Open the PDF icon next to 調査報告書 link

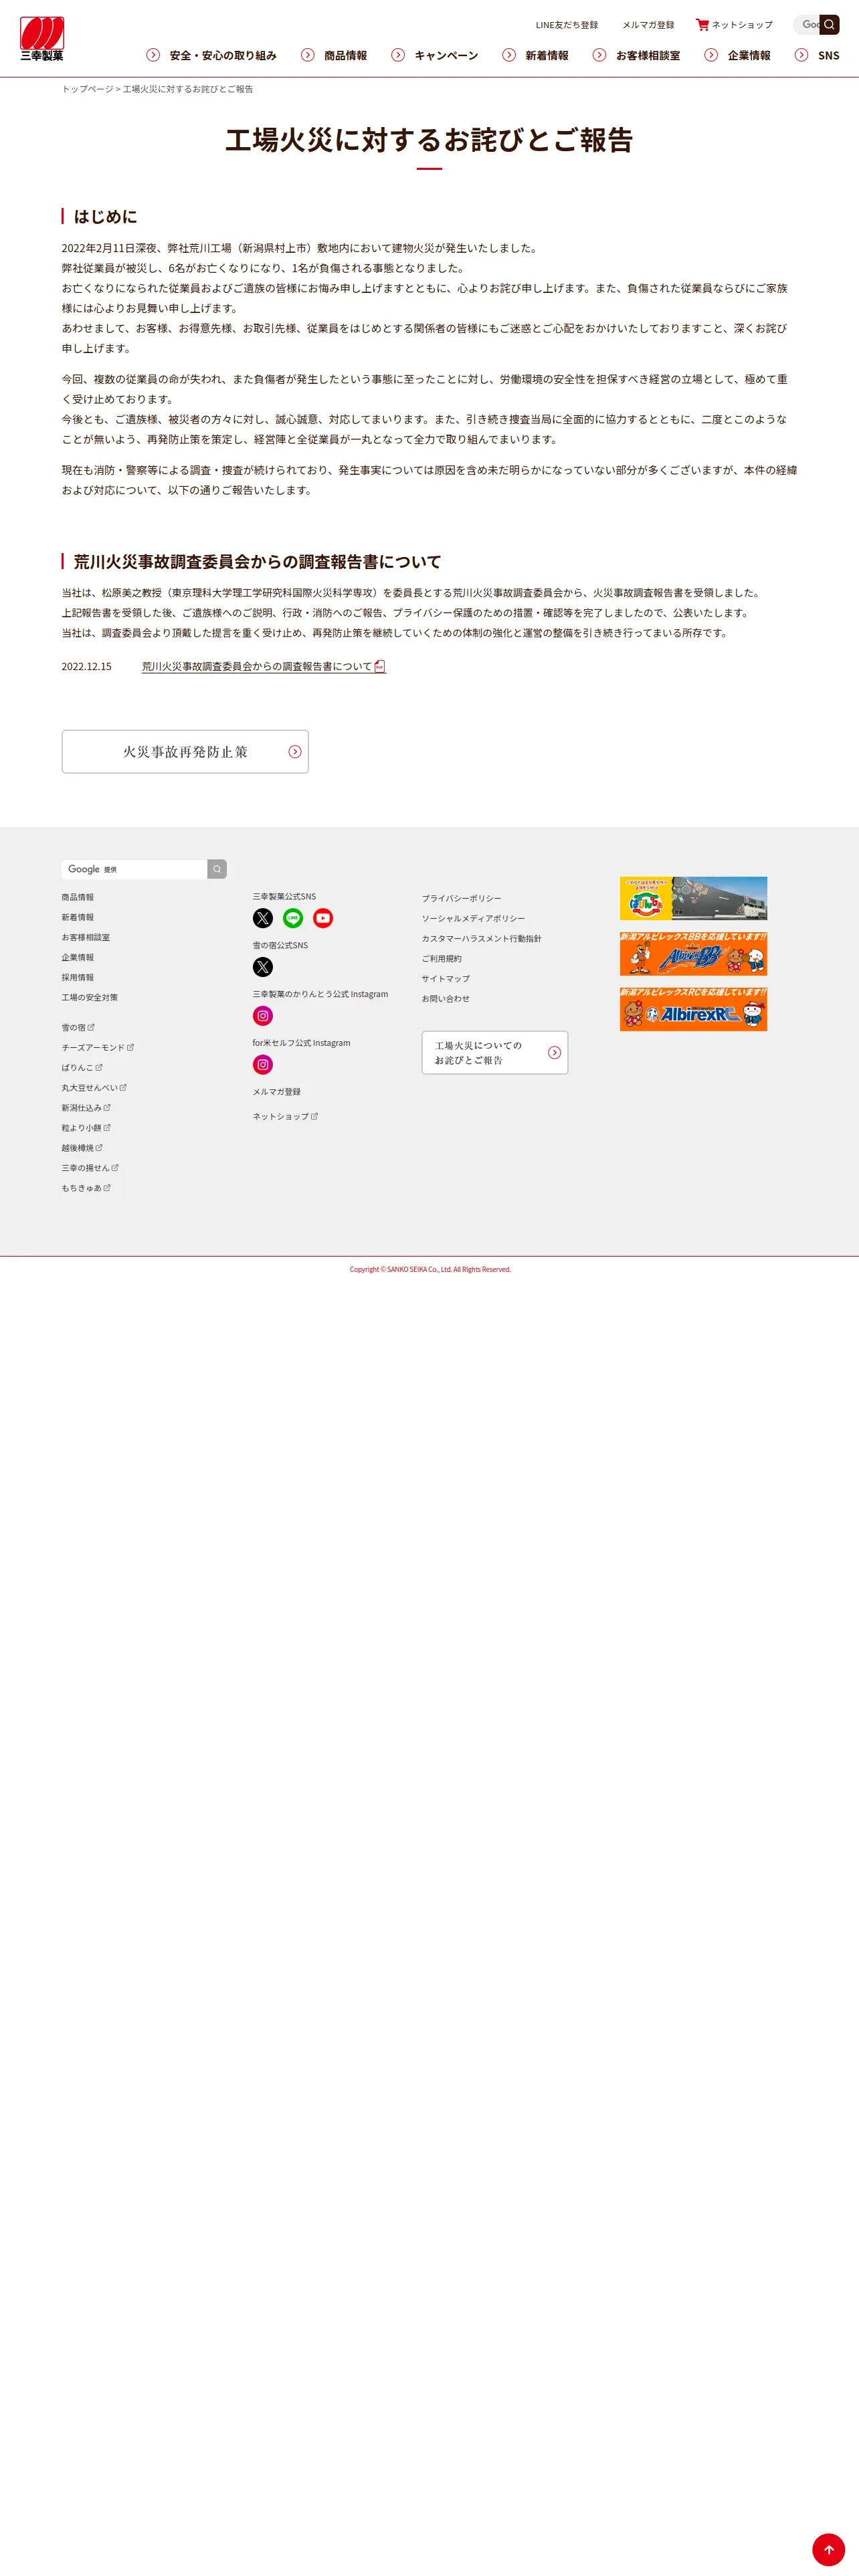(x=380, y=667)
